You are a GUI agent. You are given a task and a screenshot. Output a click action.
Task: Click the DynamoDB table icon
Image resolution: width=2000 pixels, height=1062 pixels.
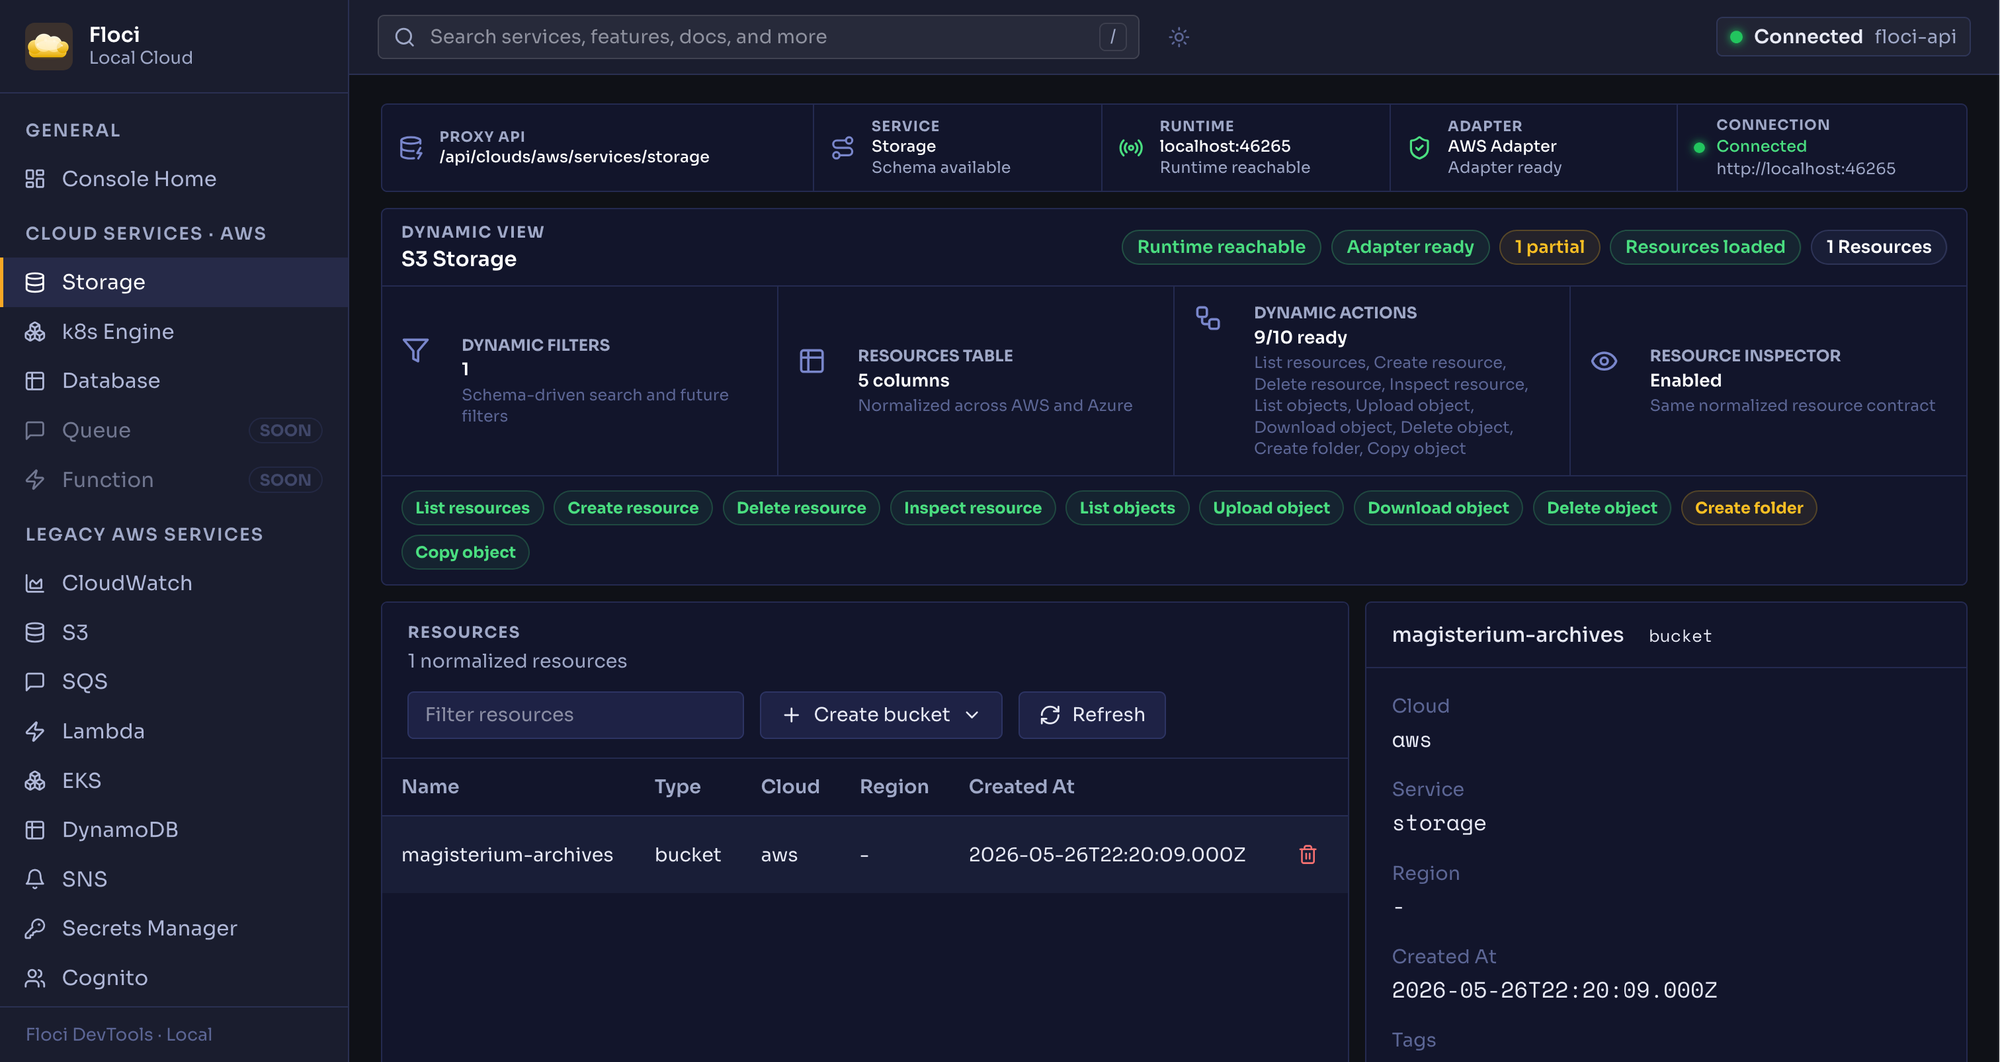(35, 830)
